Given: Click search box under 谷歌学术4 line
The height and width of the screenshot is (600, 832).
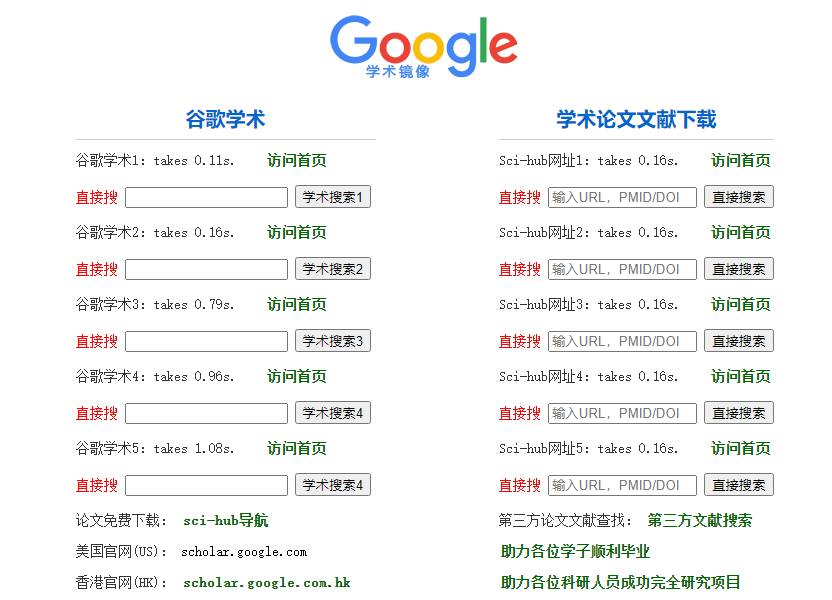Looking at the screenshot, I should 206,414.
